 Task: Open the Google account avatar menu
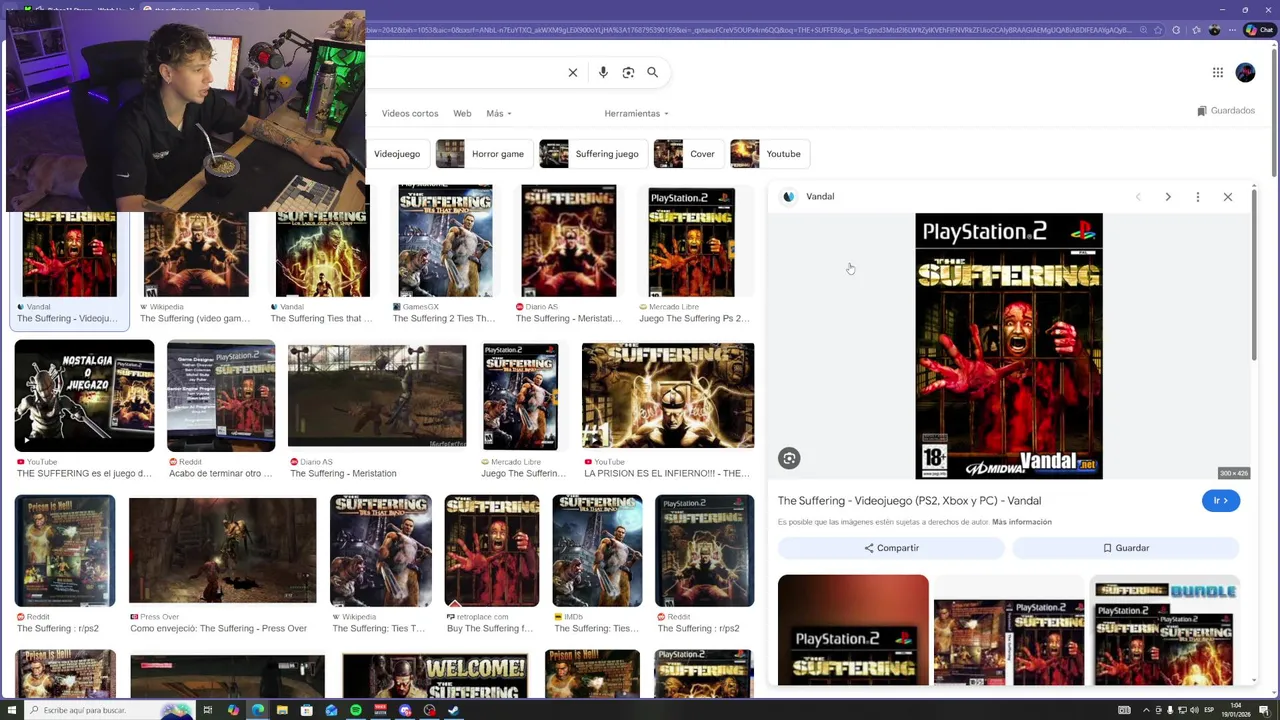1245,72
